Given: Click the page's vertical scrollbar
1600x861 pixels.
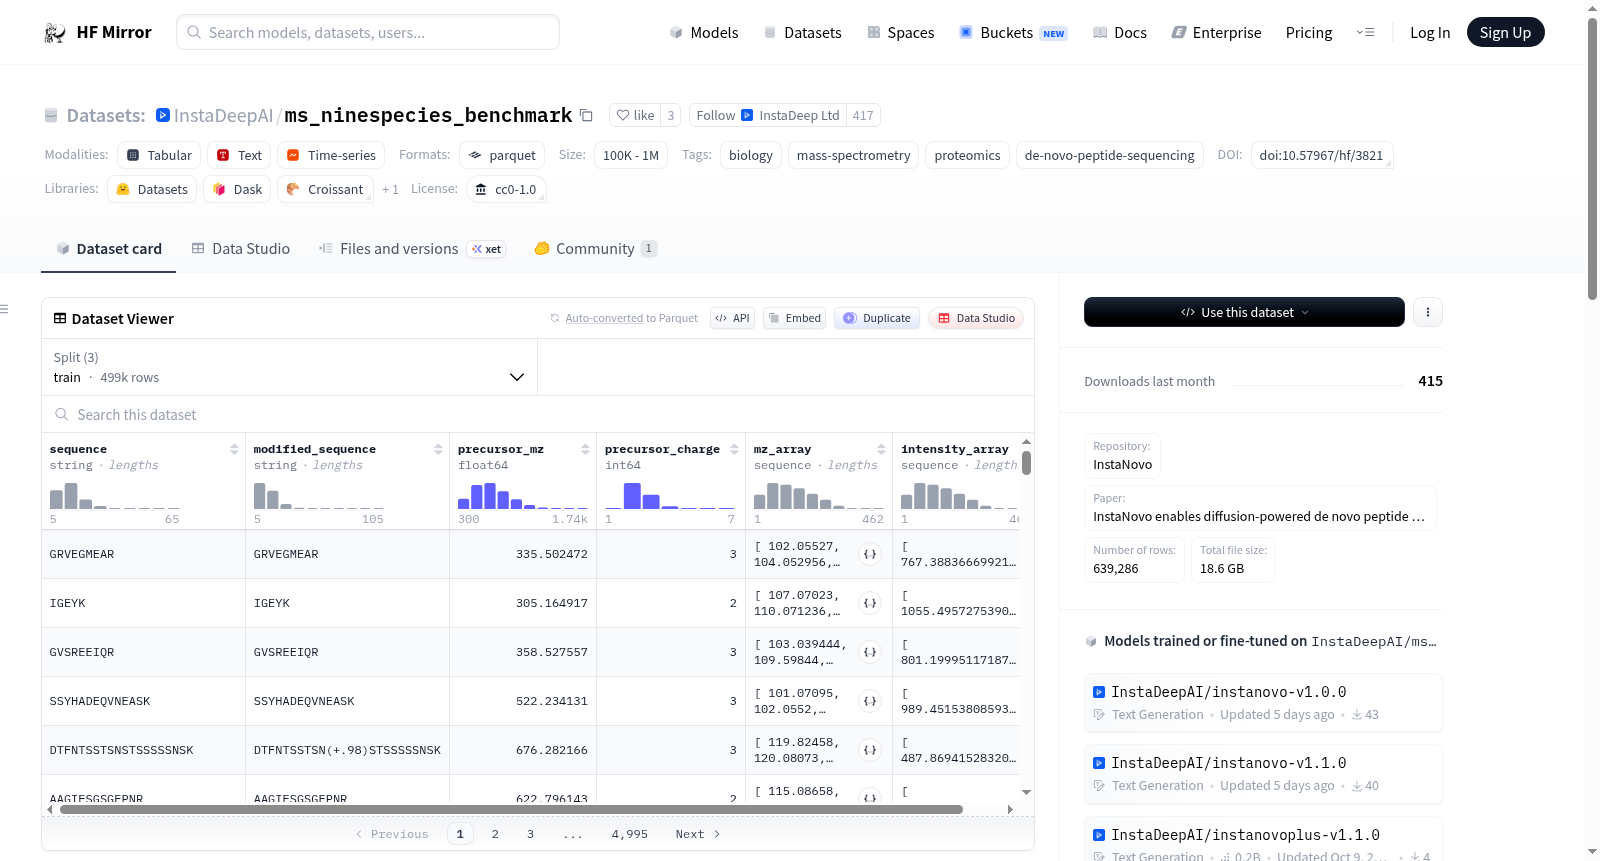Looking at the screenshot, I should [x=1593, y=159].
